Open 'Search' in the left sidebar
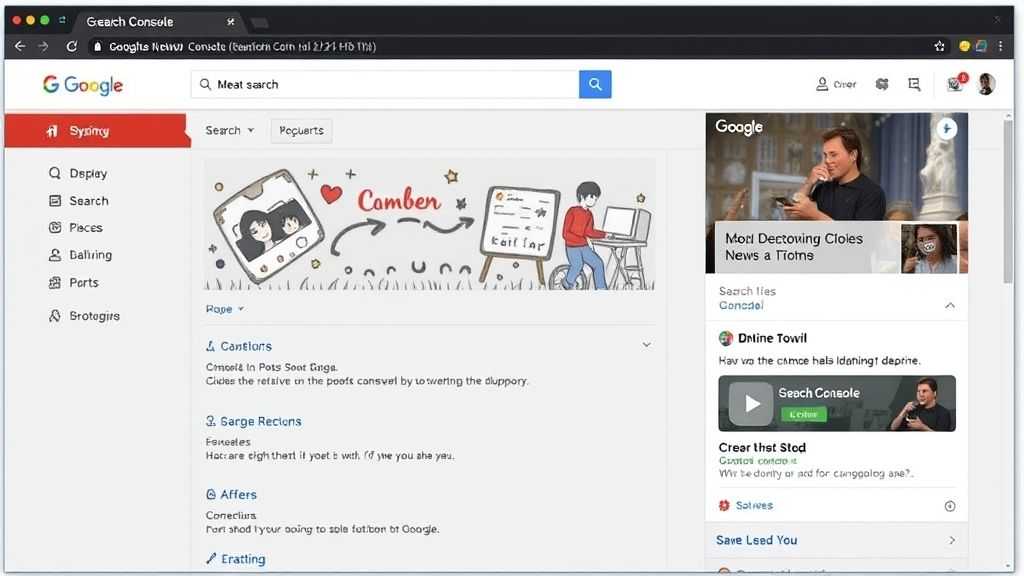Viewport: 1024px width, 576px height. [x=78, y=200]
